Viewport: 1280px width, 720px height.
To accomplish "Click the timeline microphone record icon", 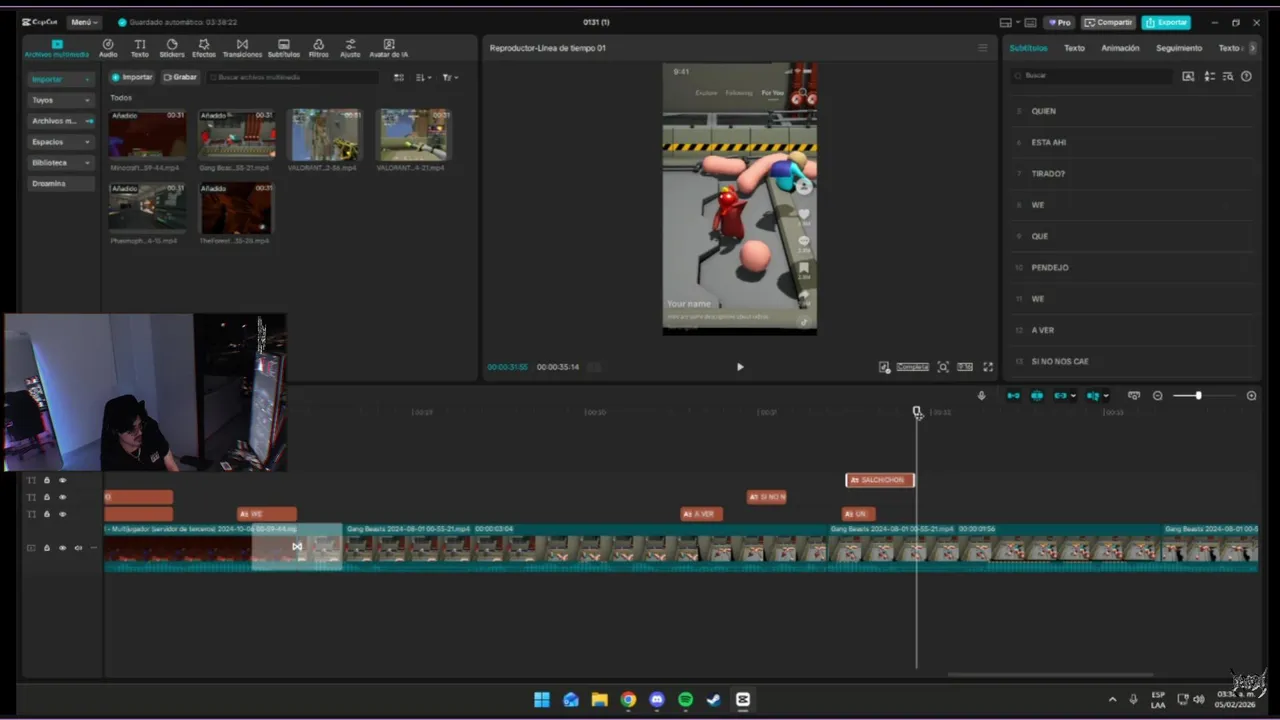I will click(x=981, y=396).
